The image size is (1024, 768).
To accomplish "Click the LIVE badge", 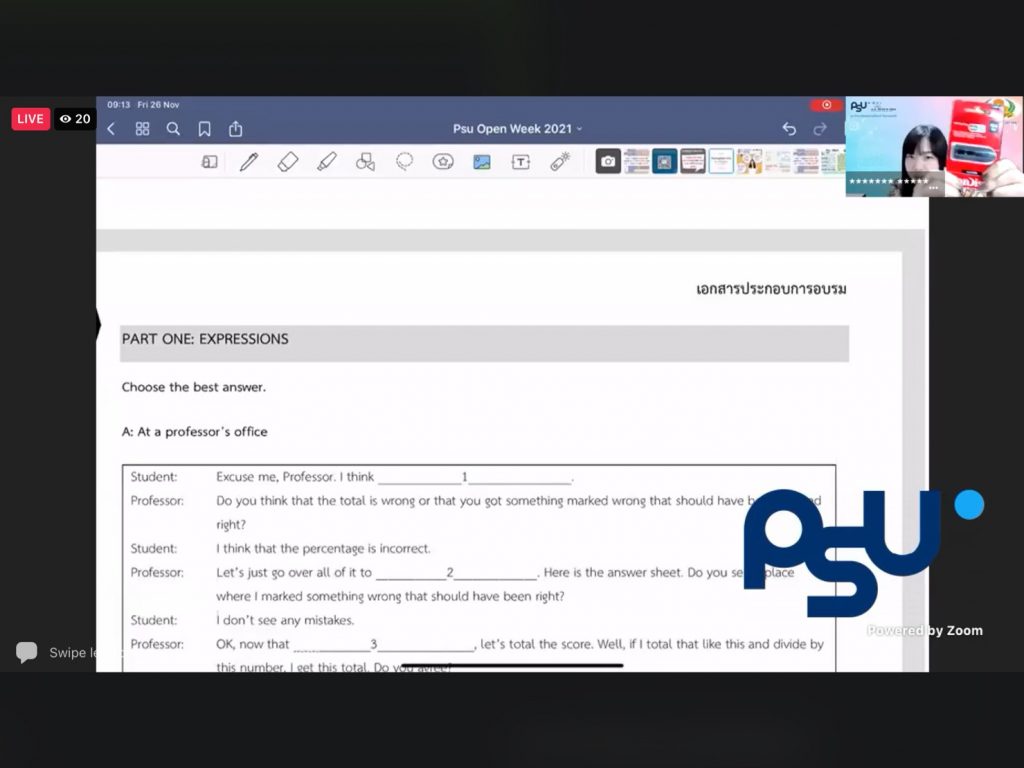I will pos(30,119).
